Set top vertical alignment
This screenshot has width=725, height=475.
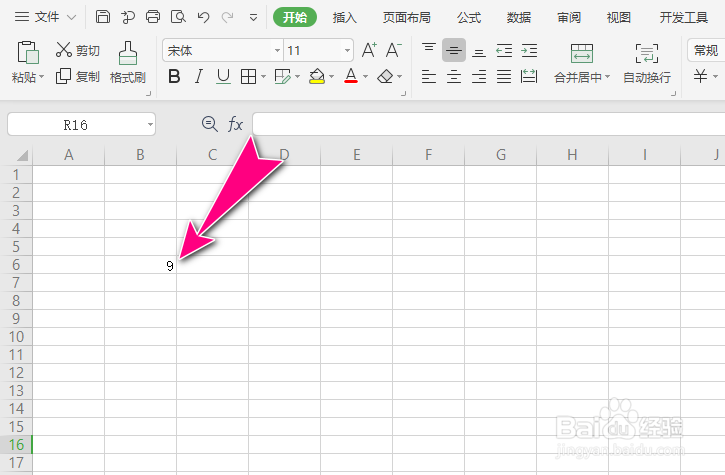coord(429,50)
